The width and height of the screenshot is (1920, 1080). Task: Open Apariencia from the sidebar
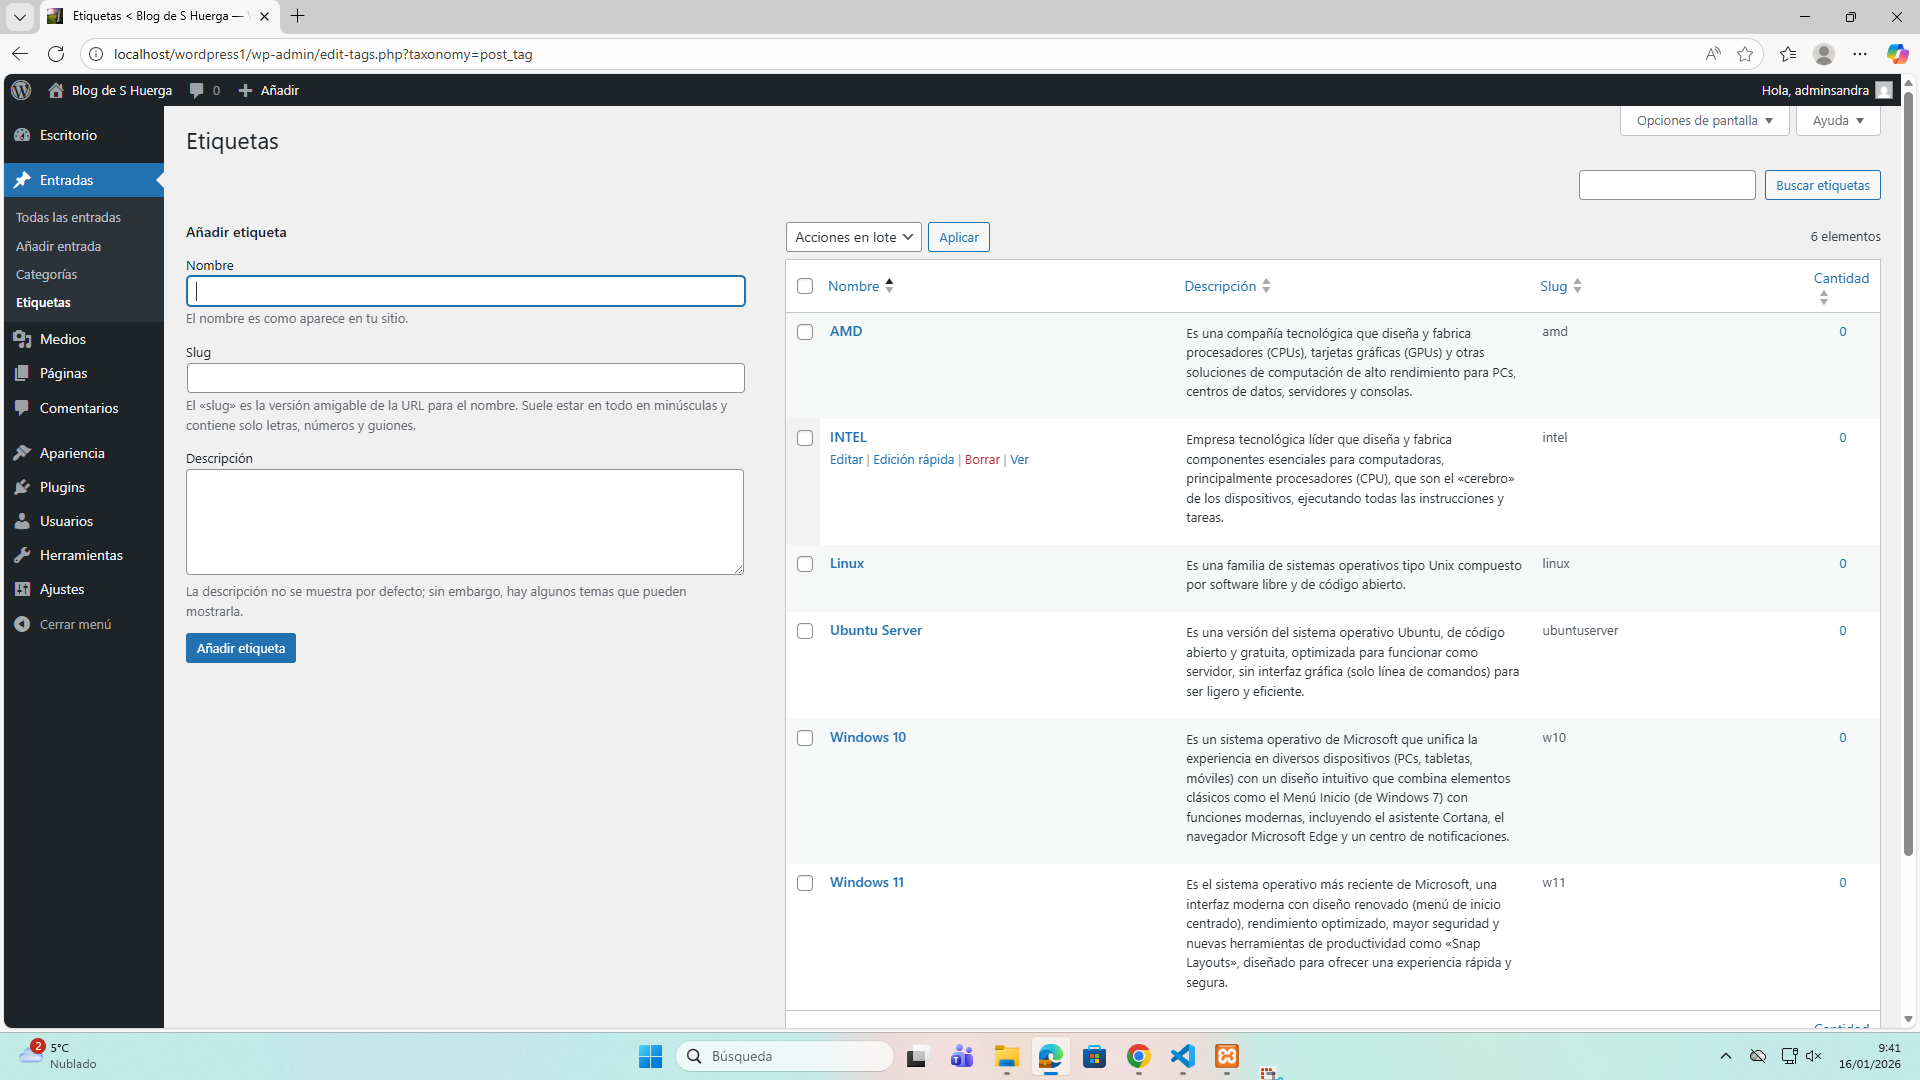(72, 453)
